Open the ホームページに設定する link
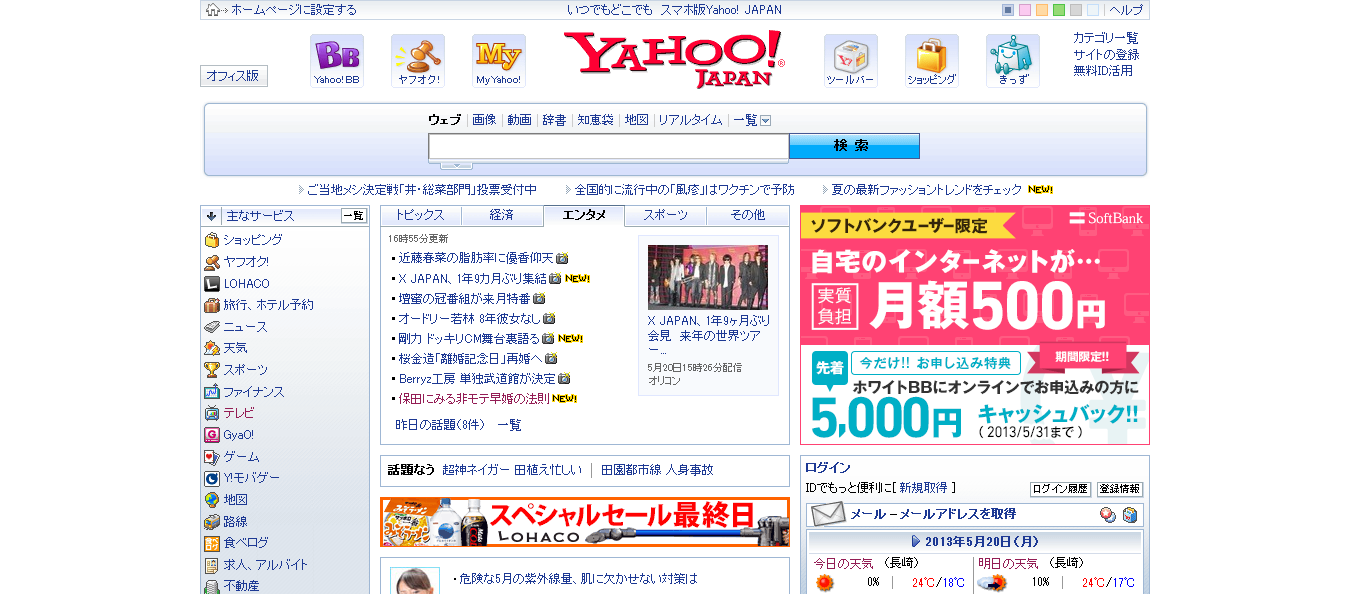 (x=293, y=10)
